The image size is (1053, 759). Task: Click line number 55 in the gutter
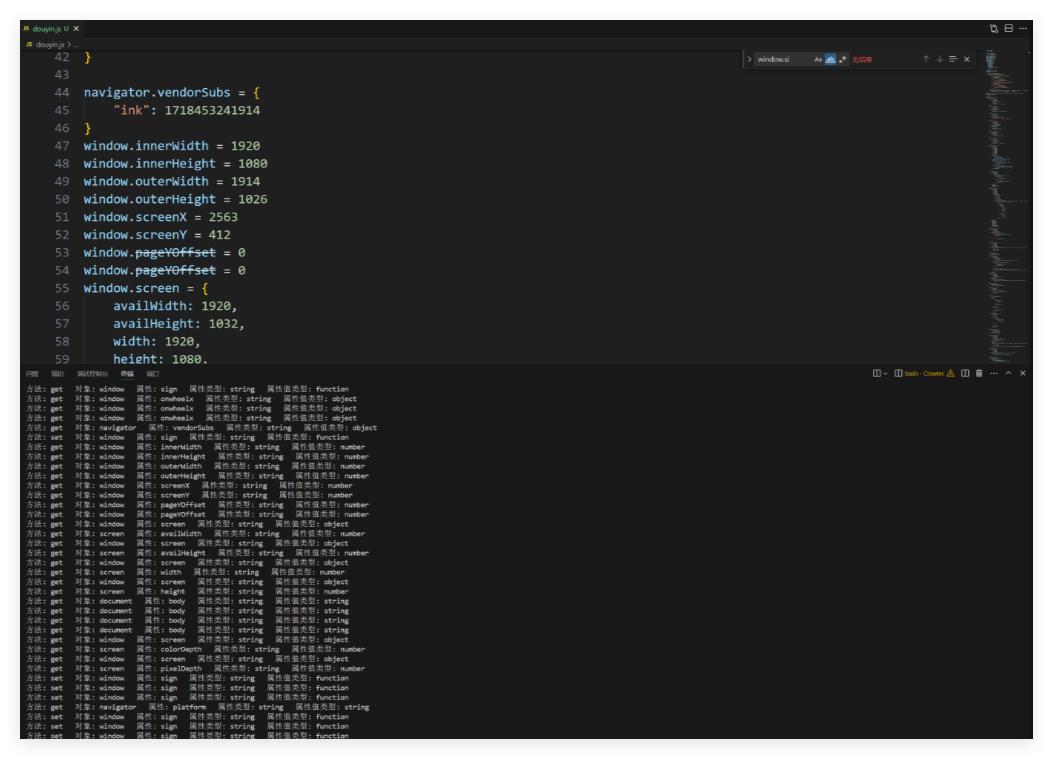pyautogui.click(x=62, y=288)
